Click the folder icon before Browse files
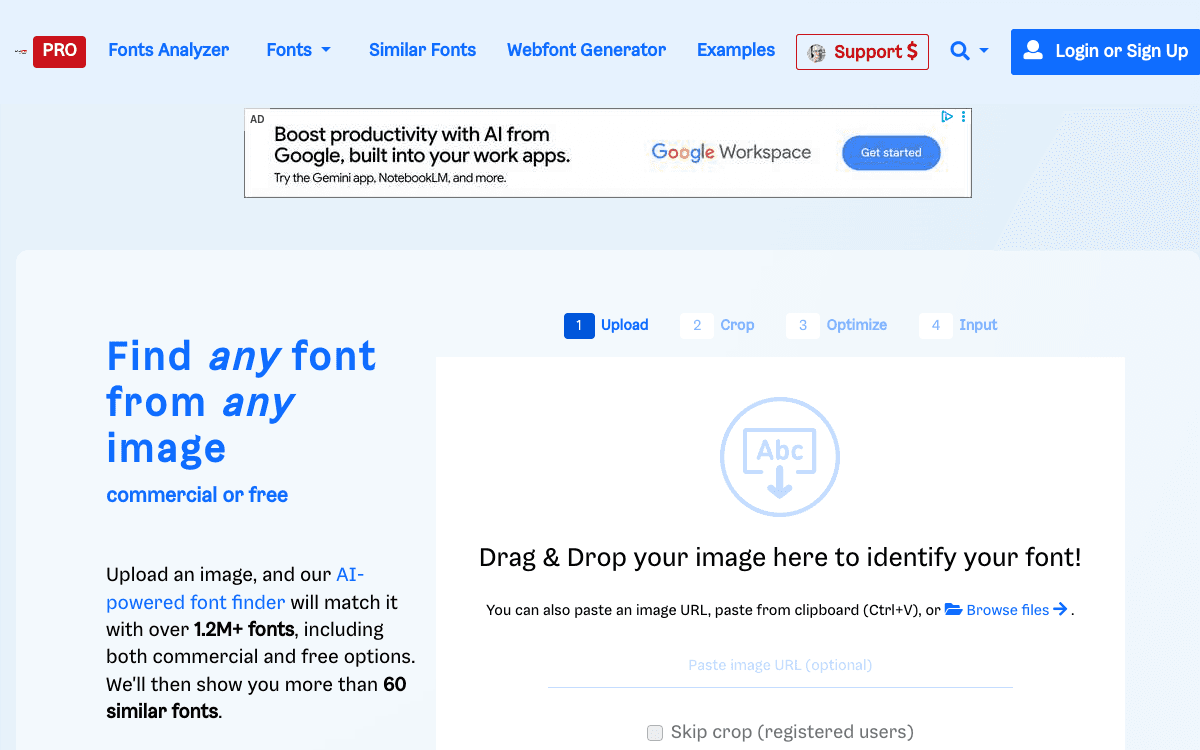The width and height of the screenshot is (1200, 750). click(952, 610)
